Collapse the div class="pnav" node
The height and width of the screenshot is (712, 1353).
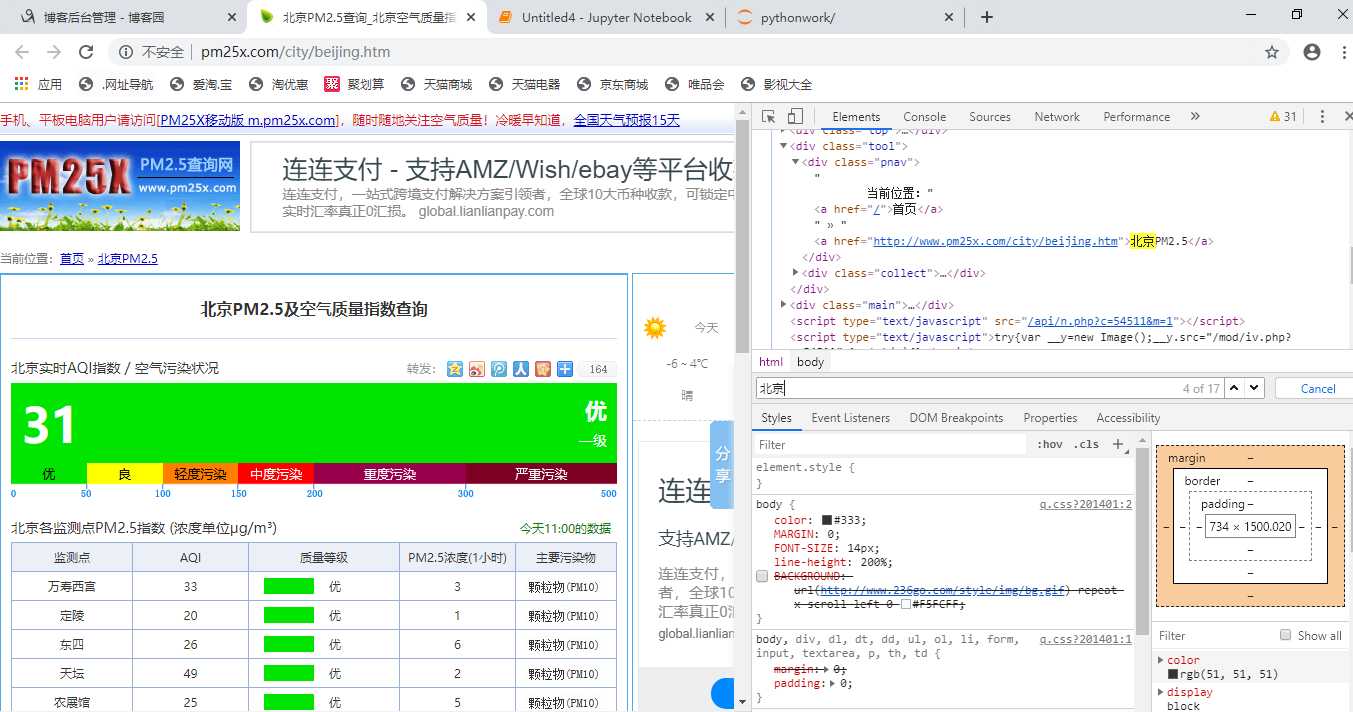tap(796, 162)
